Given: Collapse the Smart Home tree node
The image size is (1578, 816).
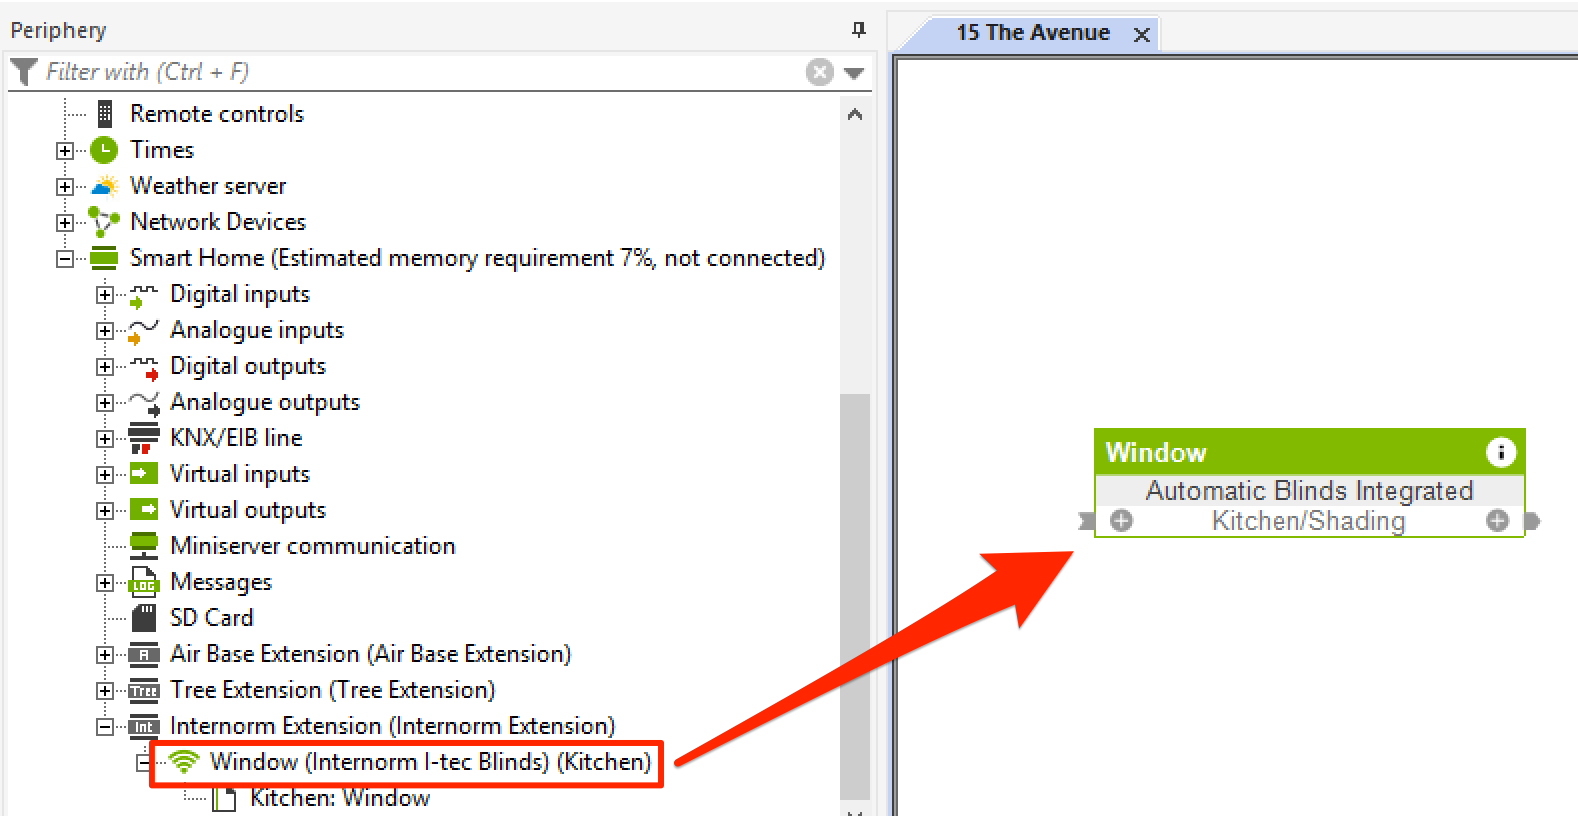Looking at the screenshot, I should [x=65, y=259].
